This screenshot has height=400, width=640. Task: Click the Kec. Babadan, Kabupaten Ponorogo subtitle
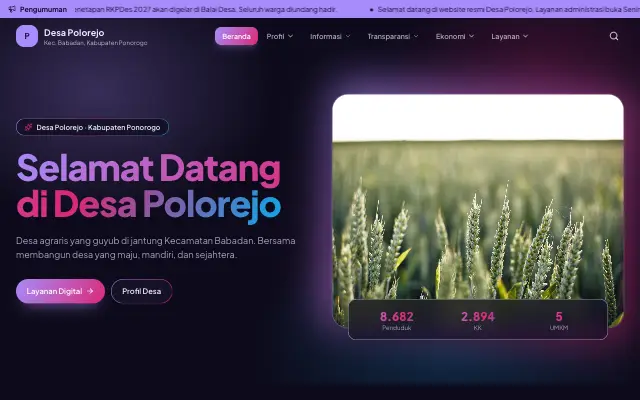96,43
